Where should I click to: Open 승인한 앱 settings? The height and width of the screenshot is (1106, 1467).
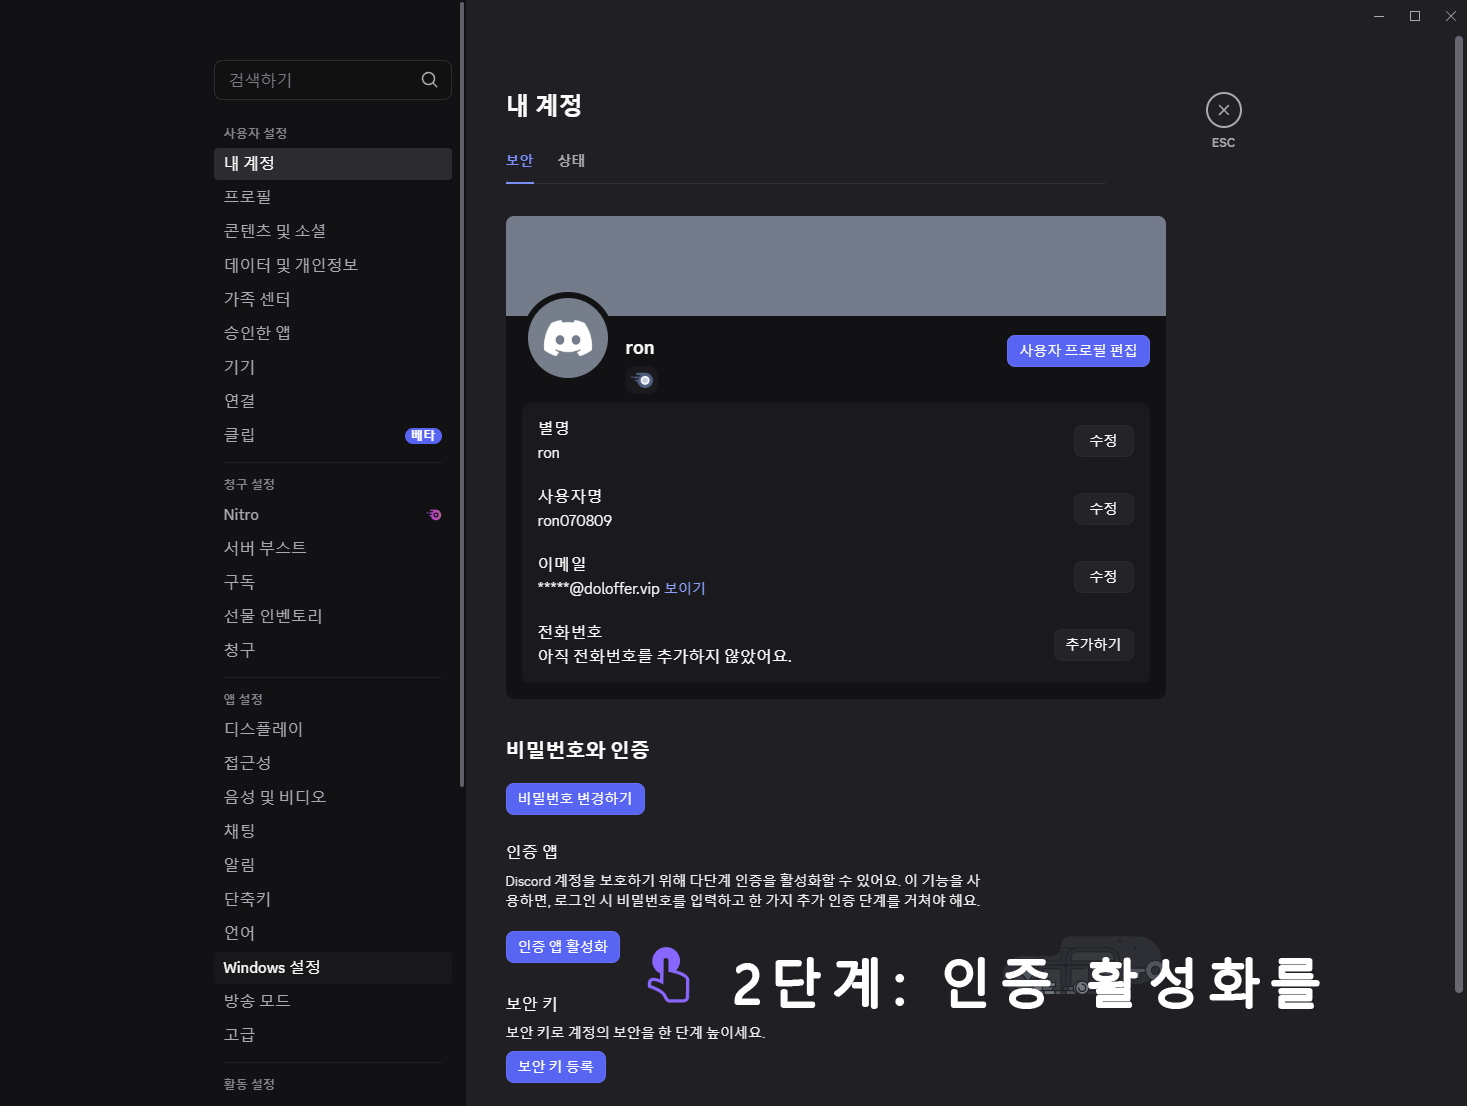[333, 333]
